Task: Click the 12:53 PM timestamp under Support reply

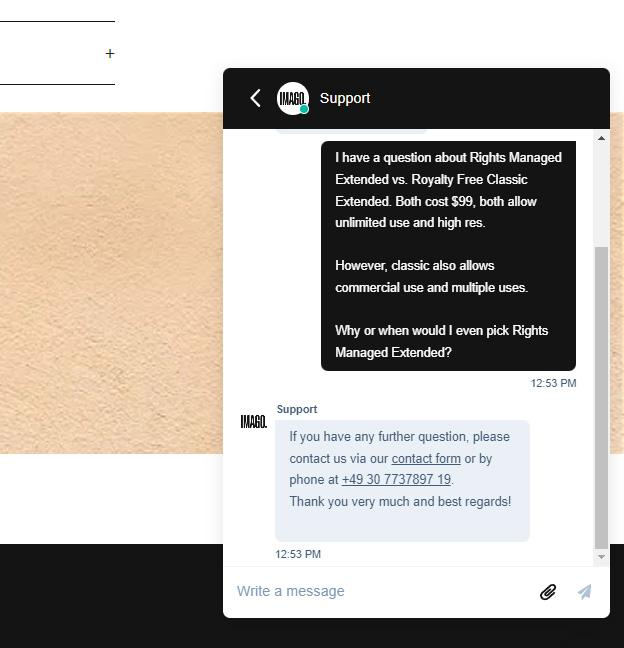Action: [x=298, y=554]
